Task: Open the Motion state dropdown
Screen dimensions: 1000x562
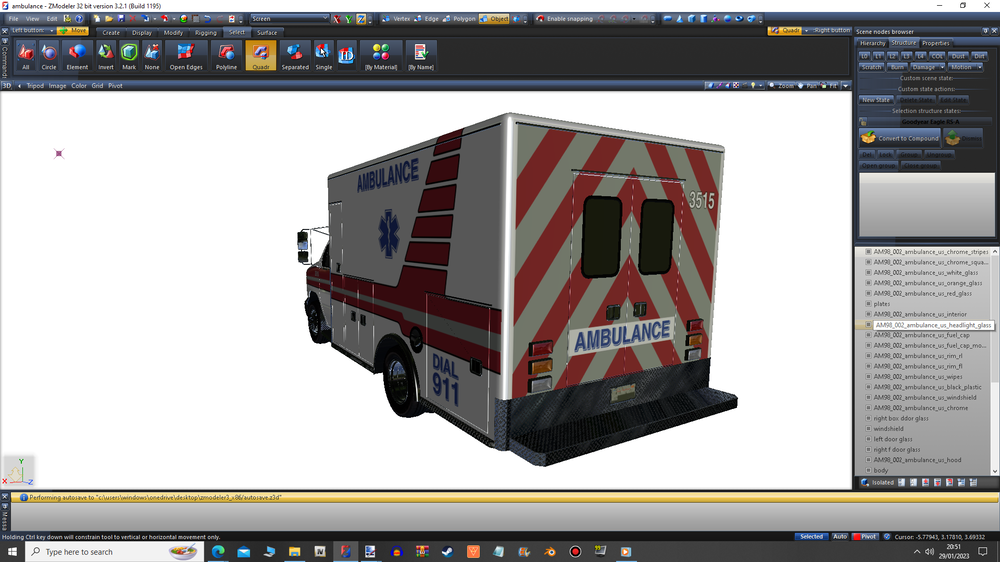Action: point(980,67)
